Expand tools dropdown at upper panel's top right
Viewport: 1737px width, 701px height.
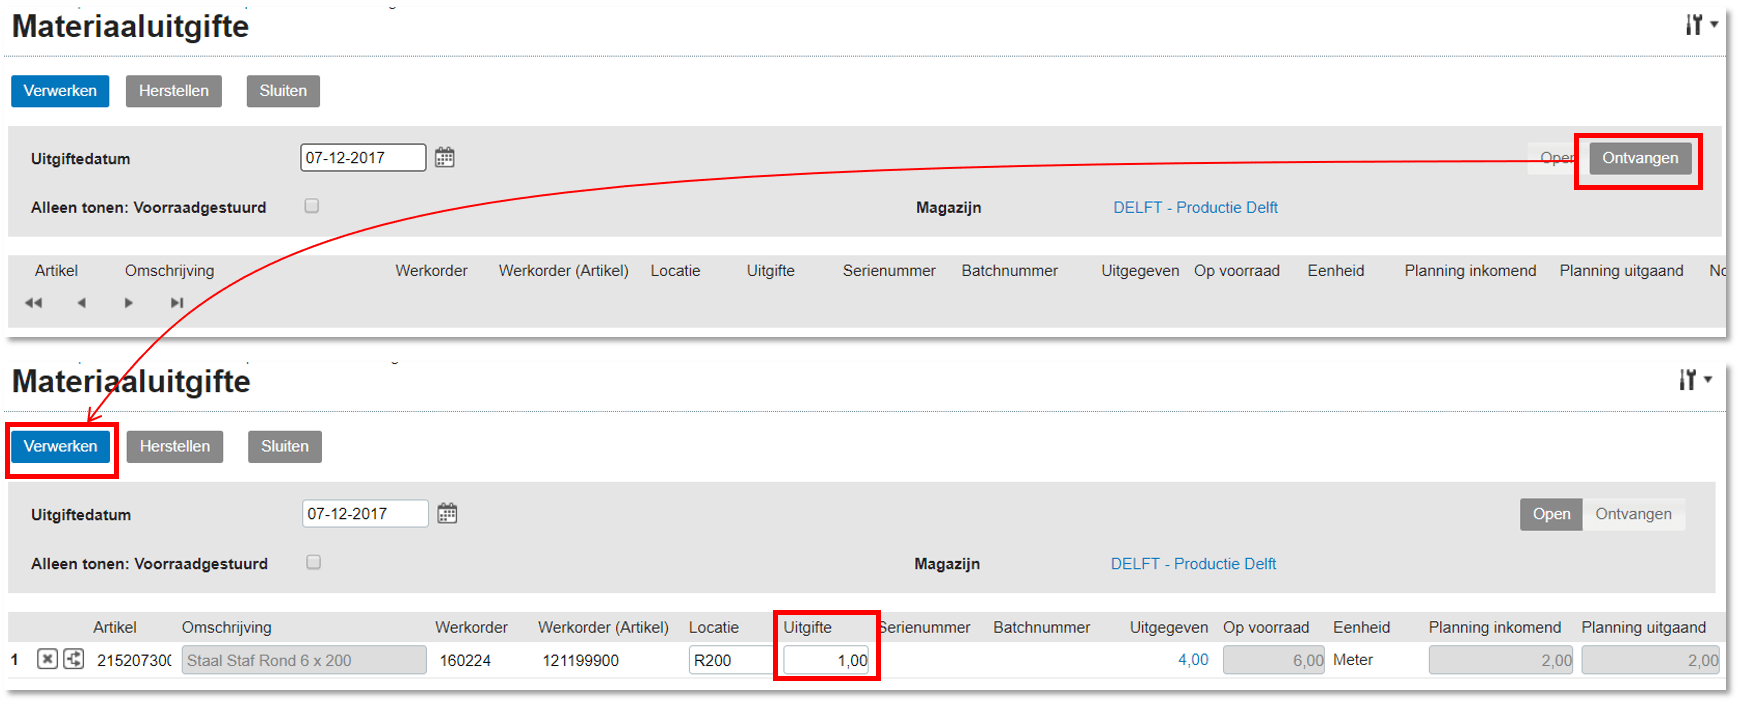(1700, 25)
